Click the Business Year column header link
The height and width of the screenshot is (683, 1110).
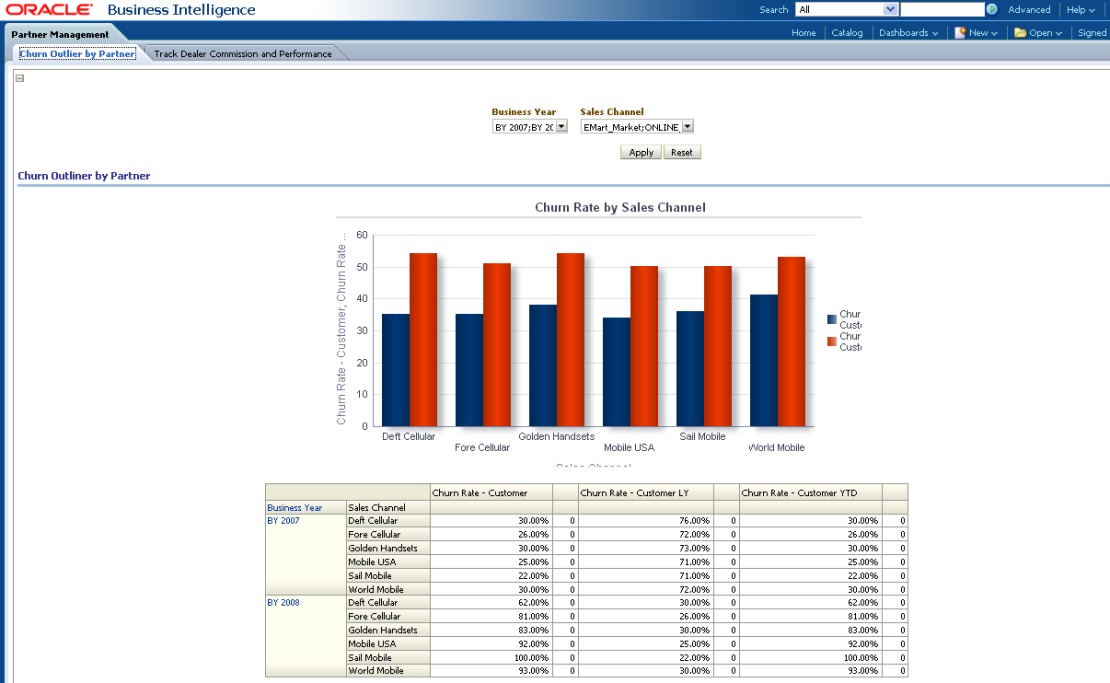[x=294, y=507]
